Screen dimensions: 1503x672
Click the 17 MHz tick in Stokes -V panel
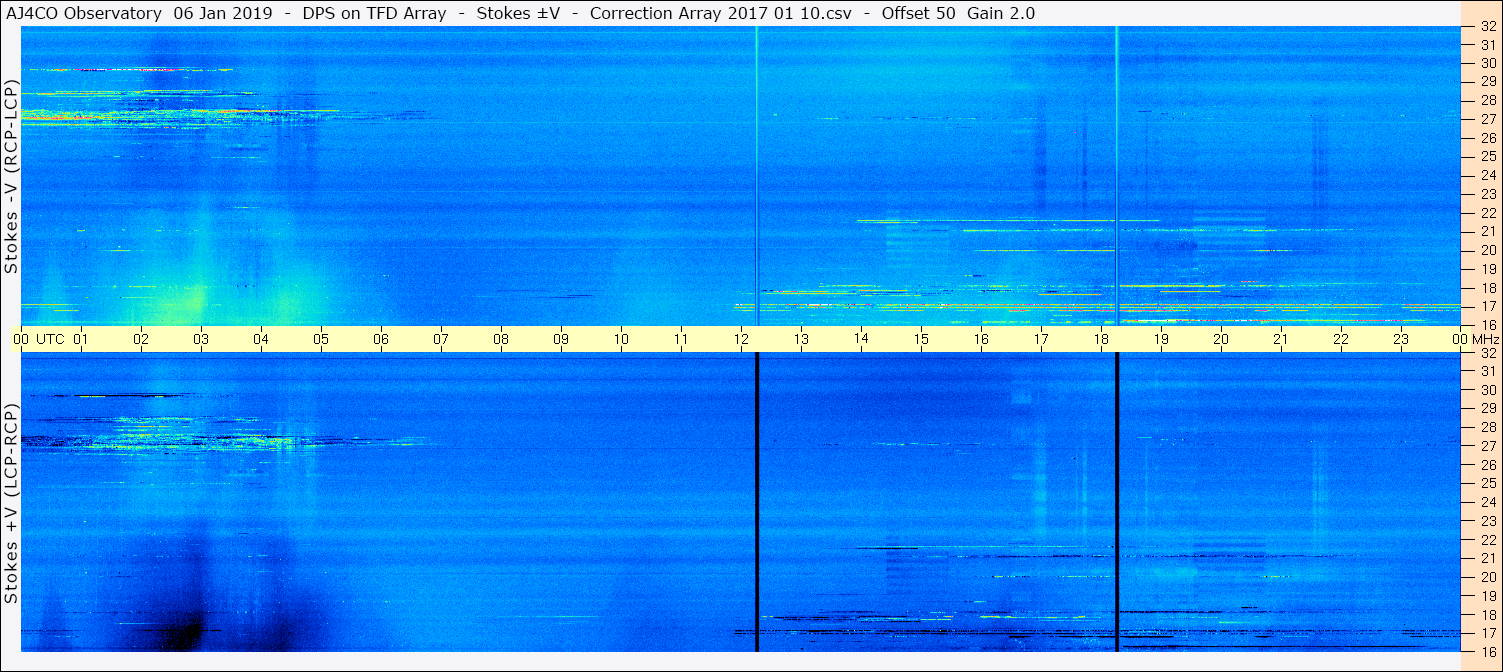pos(1487,306)
